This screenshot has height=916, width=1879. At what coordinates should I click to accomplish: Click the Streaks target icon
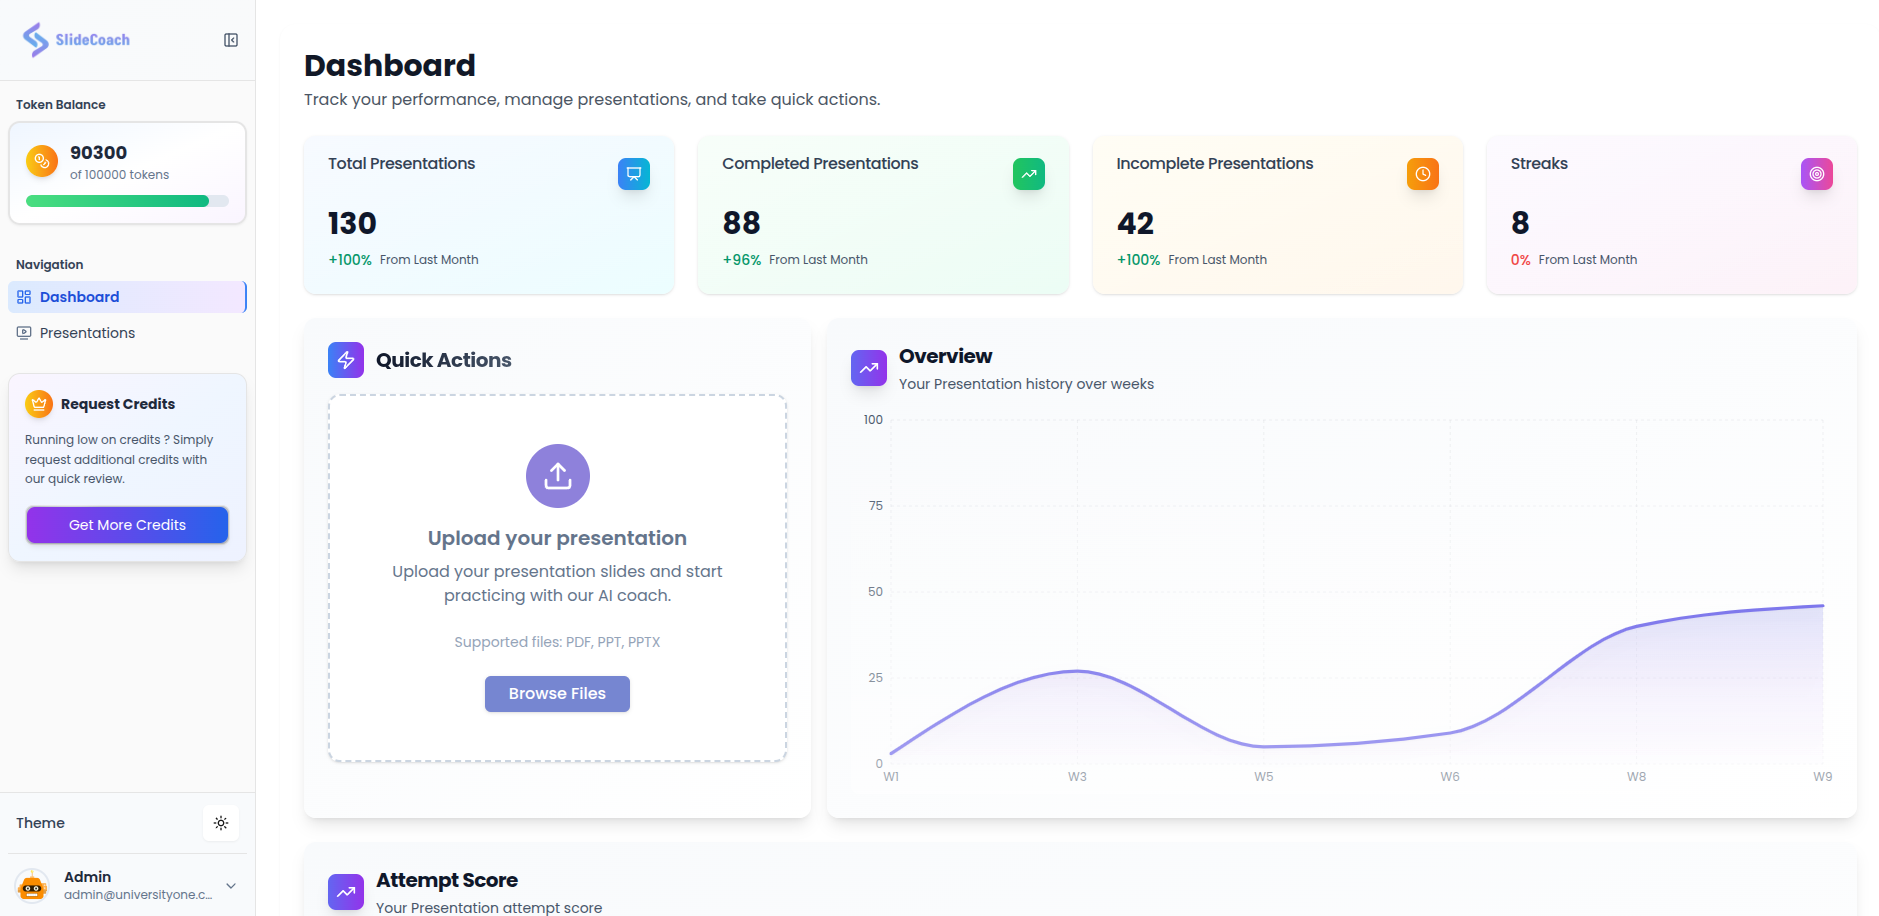click(1816, 174)
